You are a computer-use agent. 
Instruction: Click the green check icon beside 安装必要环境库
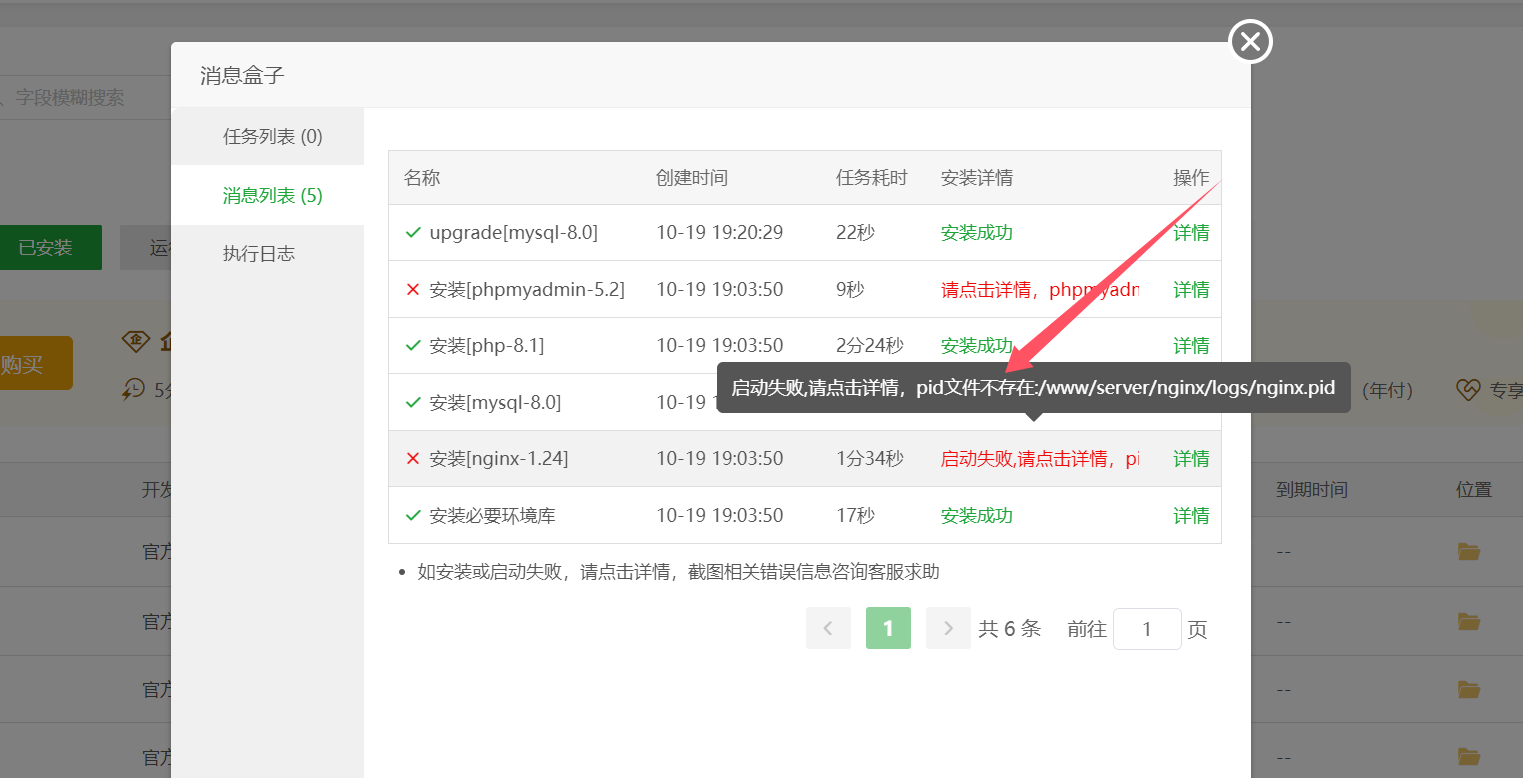pyautogui.click(x=413, y=516)
